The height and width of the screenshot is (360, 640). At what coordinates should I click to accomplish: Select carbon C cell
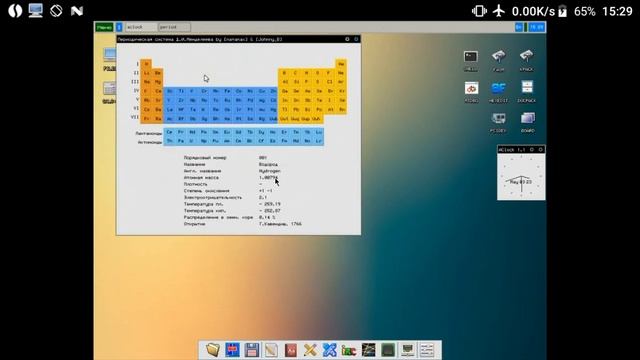(x=296, y=73)
